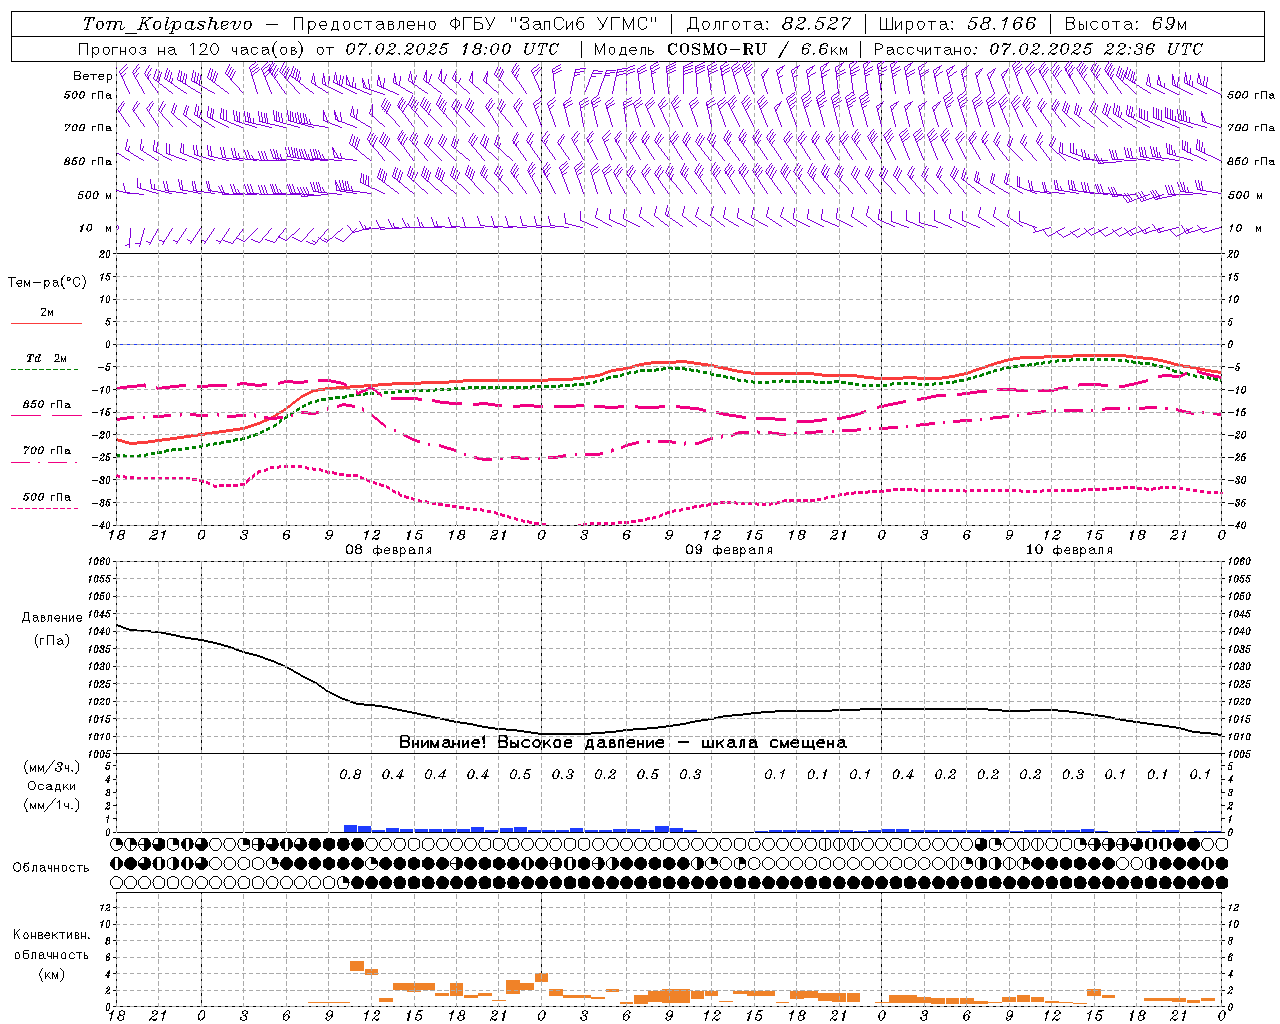The image size is (1280, 1024).
Task: Select the 10 февраля date label
Action: tap(1069, 550)
